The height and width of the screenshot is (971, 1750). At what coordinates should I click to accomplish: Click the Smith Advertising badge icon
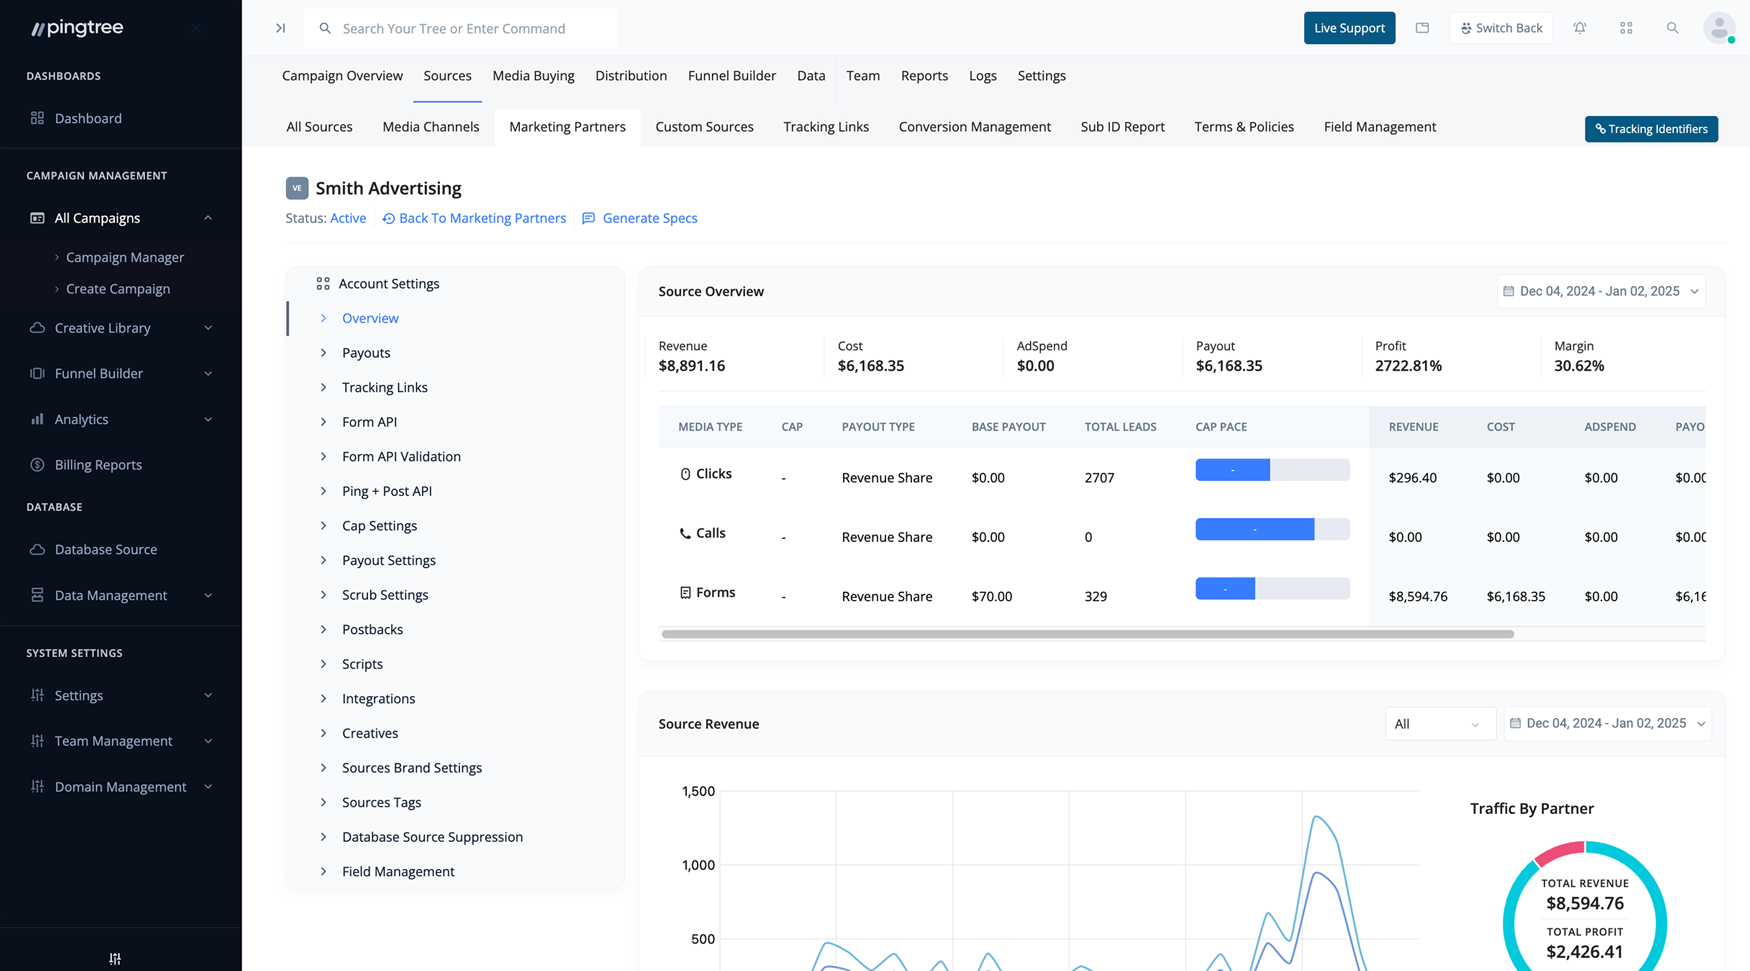tap(297, 188)
